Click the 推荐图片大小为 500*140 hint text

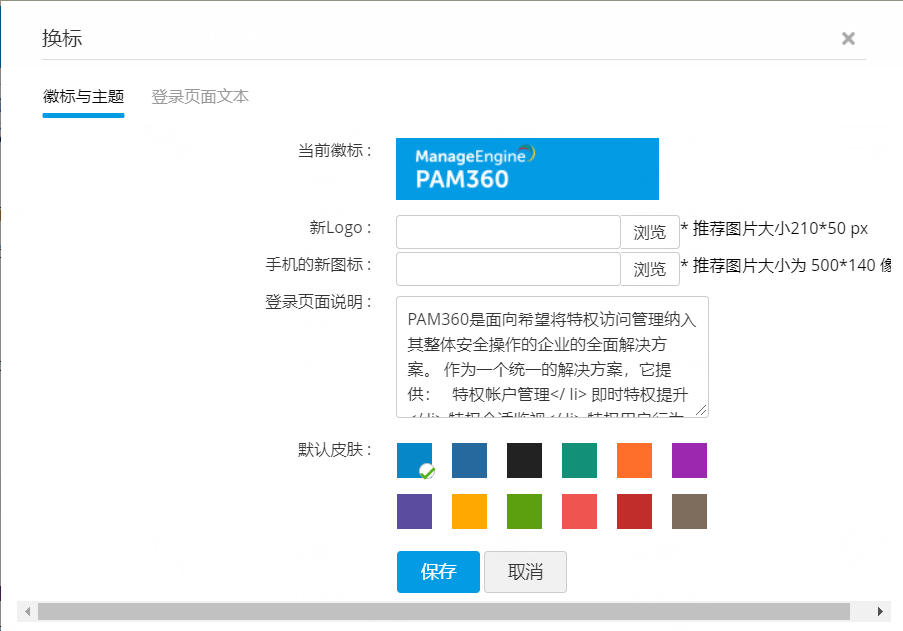pyautogui.click(x=786, y=265)
